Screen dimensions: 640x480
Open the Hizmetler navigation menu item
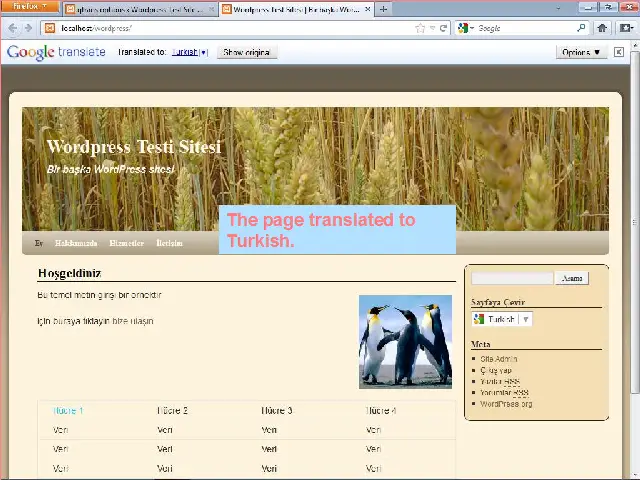pos(127,243)
